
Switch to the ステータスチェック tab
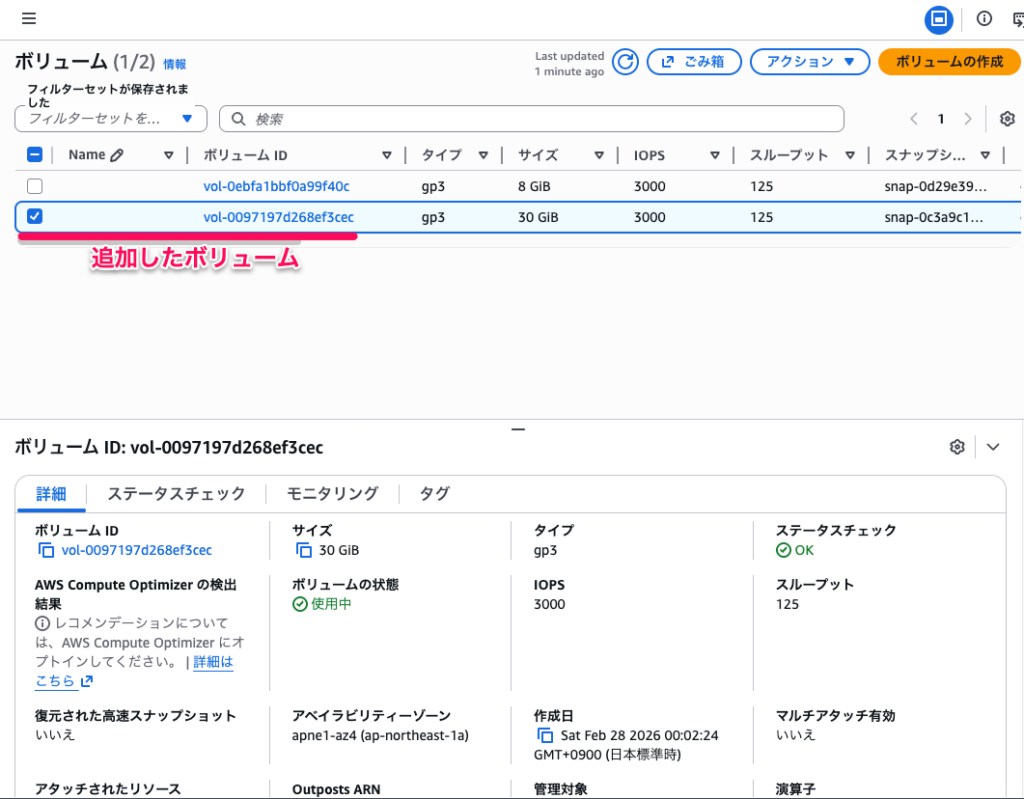[x=176, y=493]
